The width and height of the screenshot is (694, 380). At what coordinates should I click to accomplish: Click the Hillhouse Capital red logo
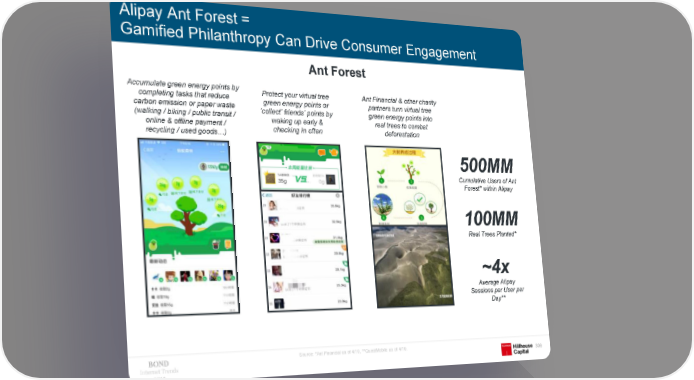pos(506,349)
